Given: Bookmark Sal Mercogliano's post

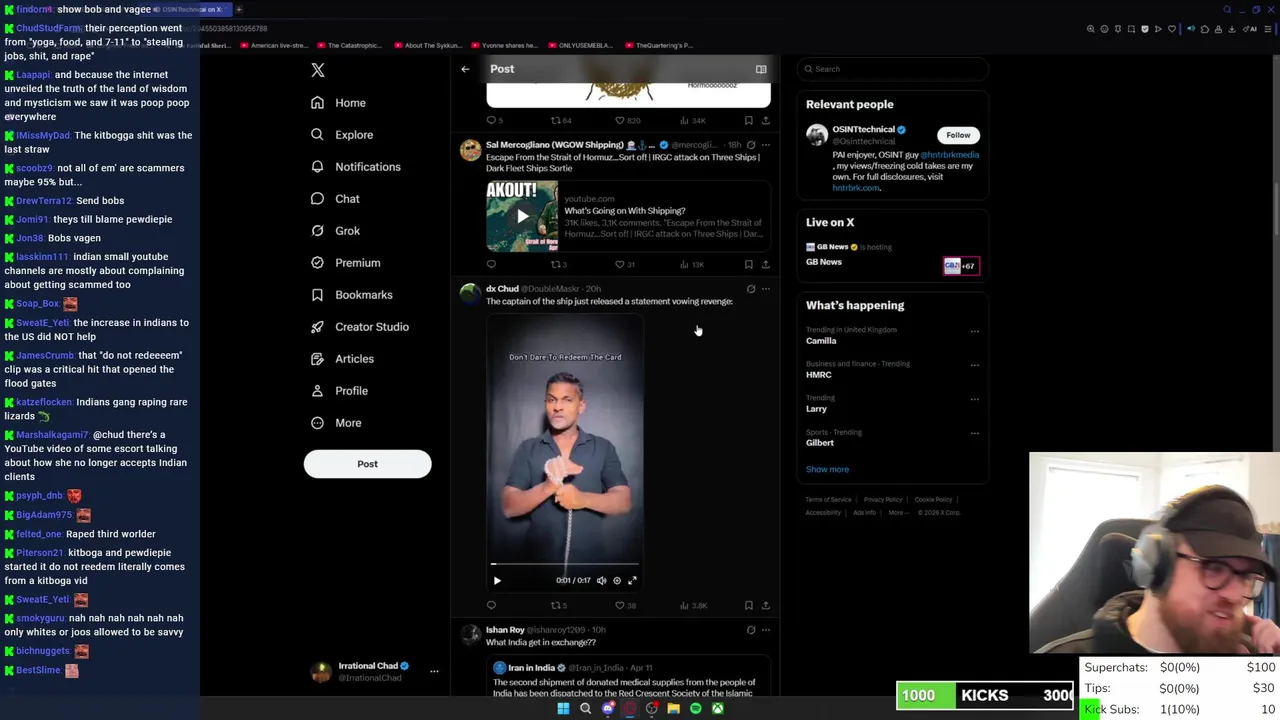Looking at the screenshot, I should point(748,265).
